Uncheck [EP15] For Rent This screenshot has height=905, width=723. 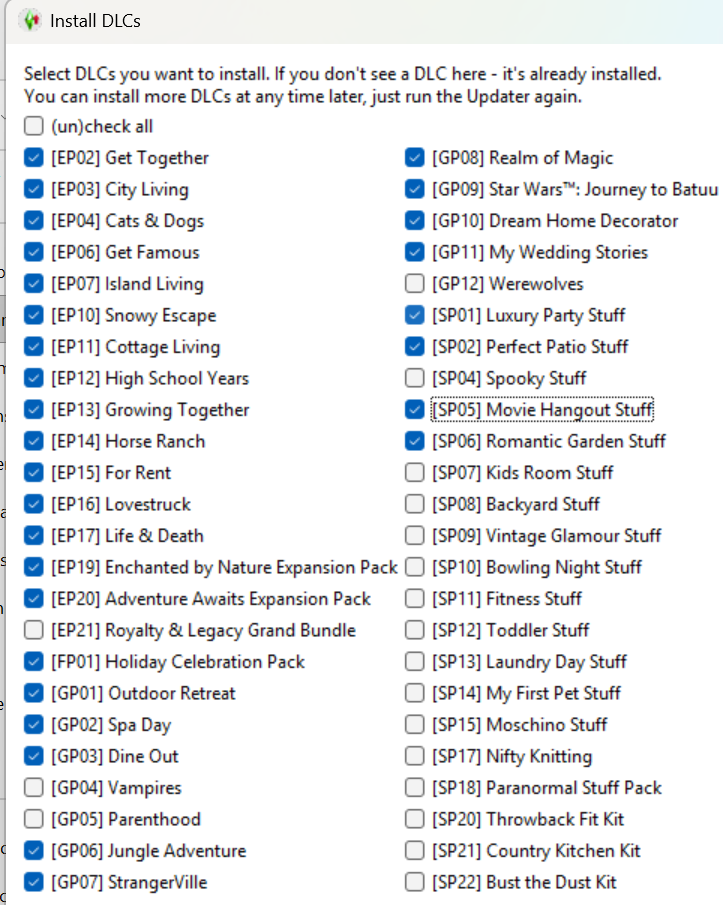click(33, 472)
